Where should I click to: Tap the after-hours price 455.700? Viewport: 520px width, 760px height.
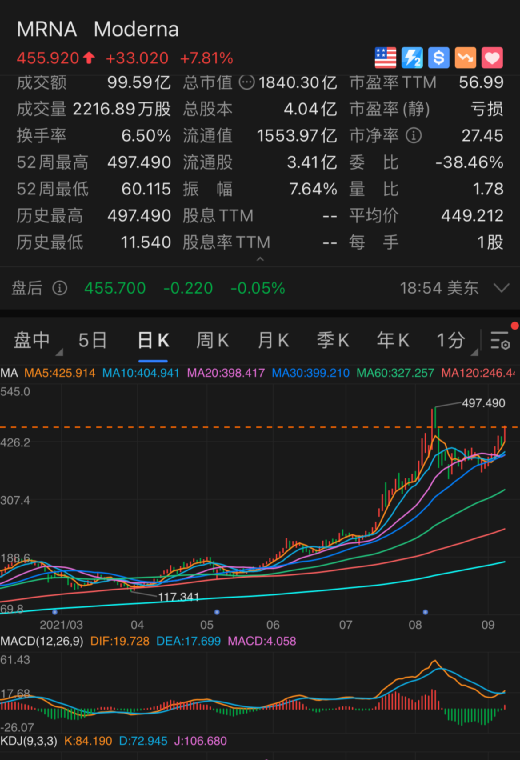point(115,288)
